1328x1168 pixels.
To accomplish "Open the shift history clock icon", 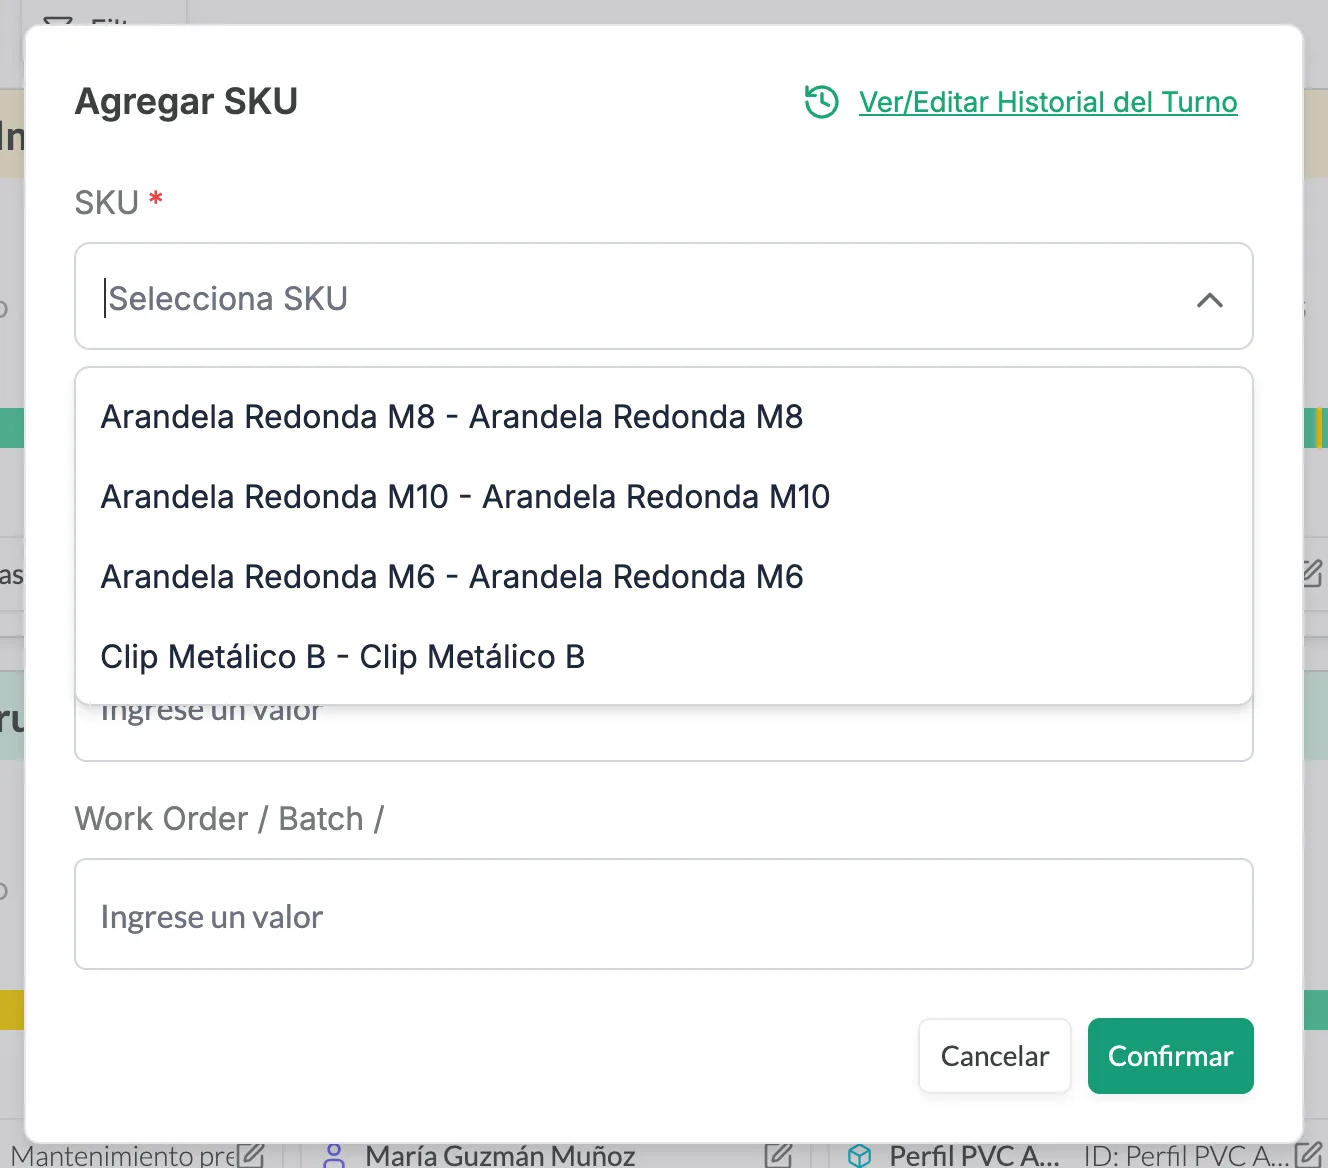I will coord(821,102).
